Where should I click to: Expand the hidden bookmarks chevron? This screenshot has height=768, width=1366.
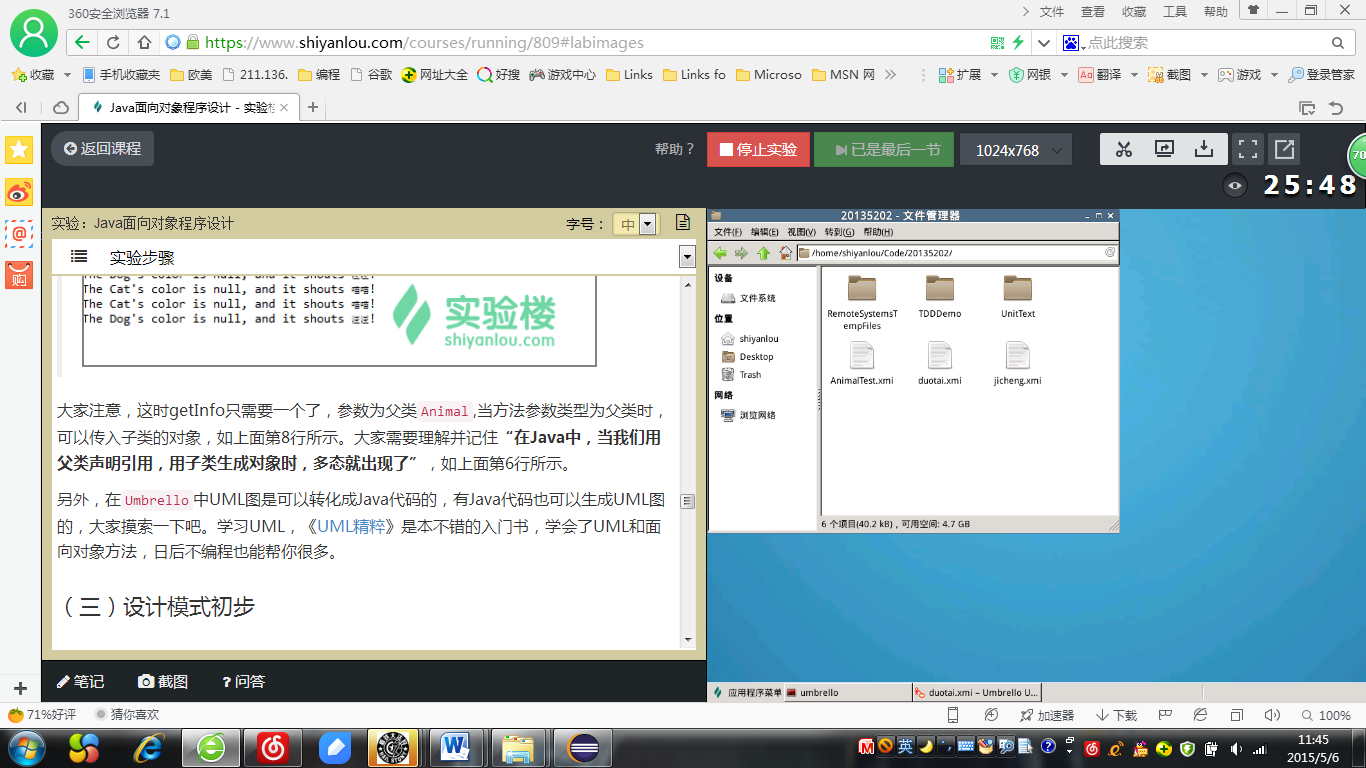[891, 75]
